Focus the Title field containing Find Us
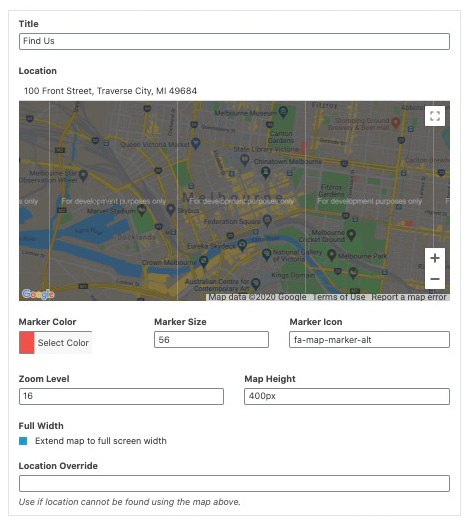Screen dimensions: 470x524 click(x=234, y=41)
